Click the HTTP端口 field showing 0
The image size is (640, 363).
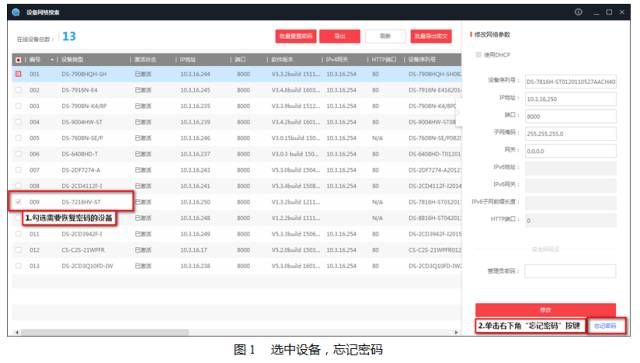point(571,220)
